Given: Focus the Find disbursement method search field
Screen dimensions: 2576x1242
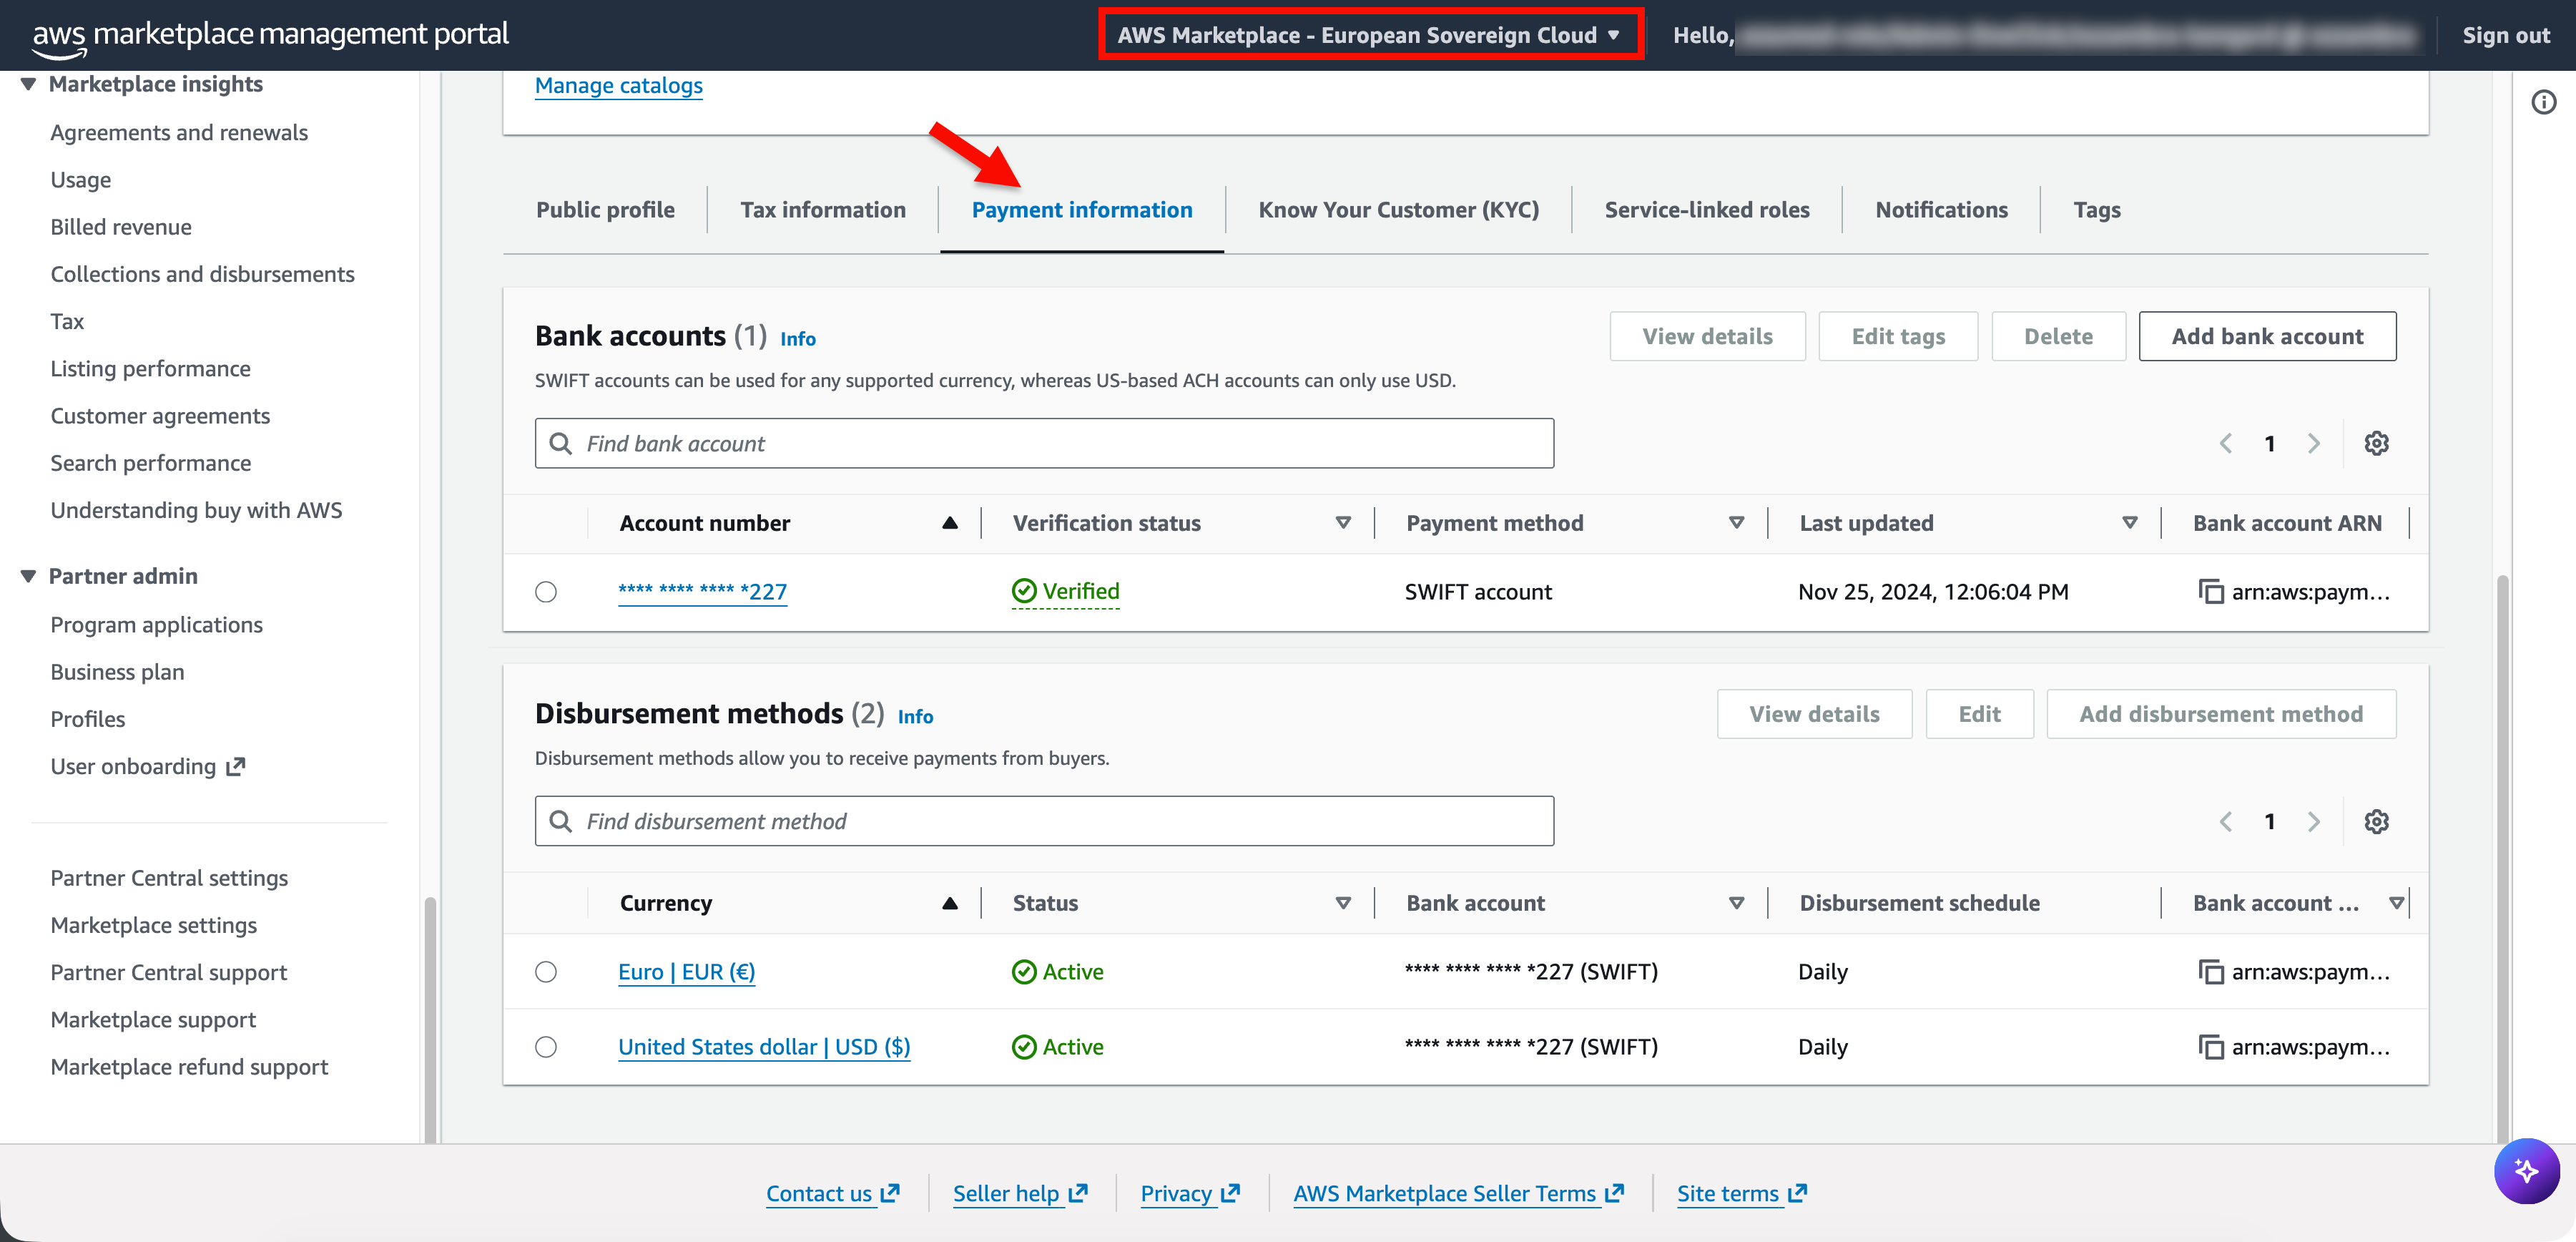Looking at the screenshot, I should pyautogui.click(x=1044, y=821).
